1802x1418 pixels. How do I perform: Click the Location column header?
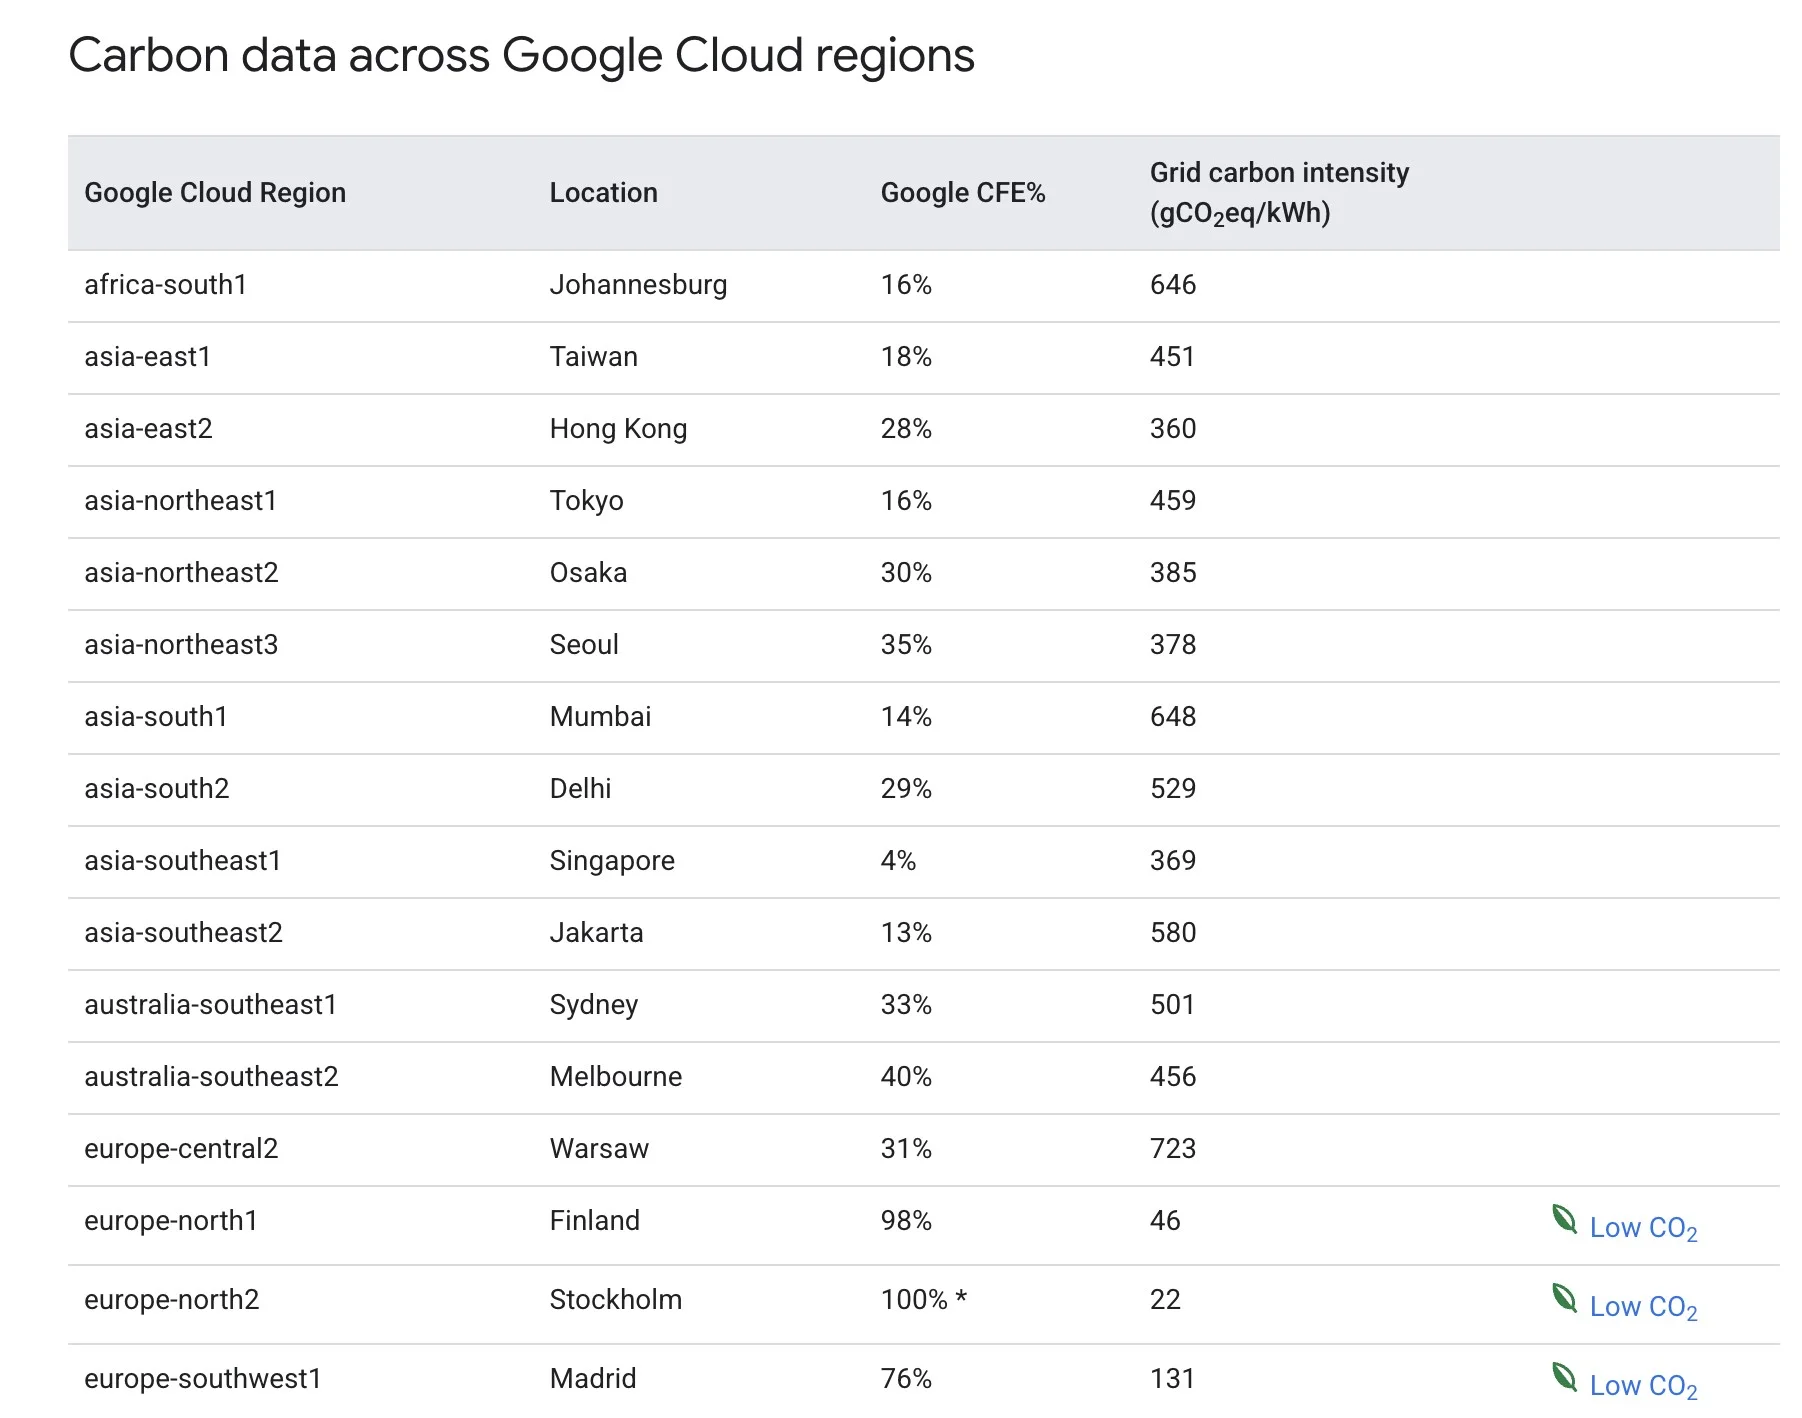coord(603,192)
